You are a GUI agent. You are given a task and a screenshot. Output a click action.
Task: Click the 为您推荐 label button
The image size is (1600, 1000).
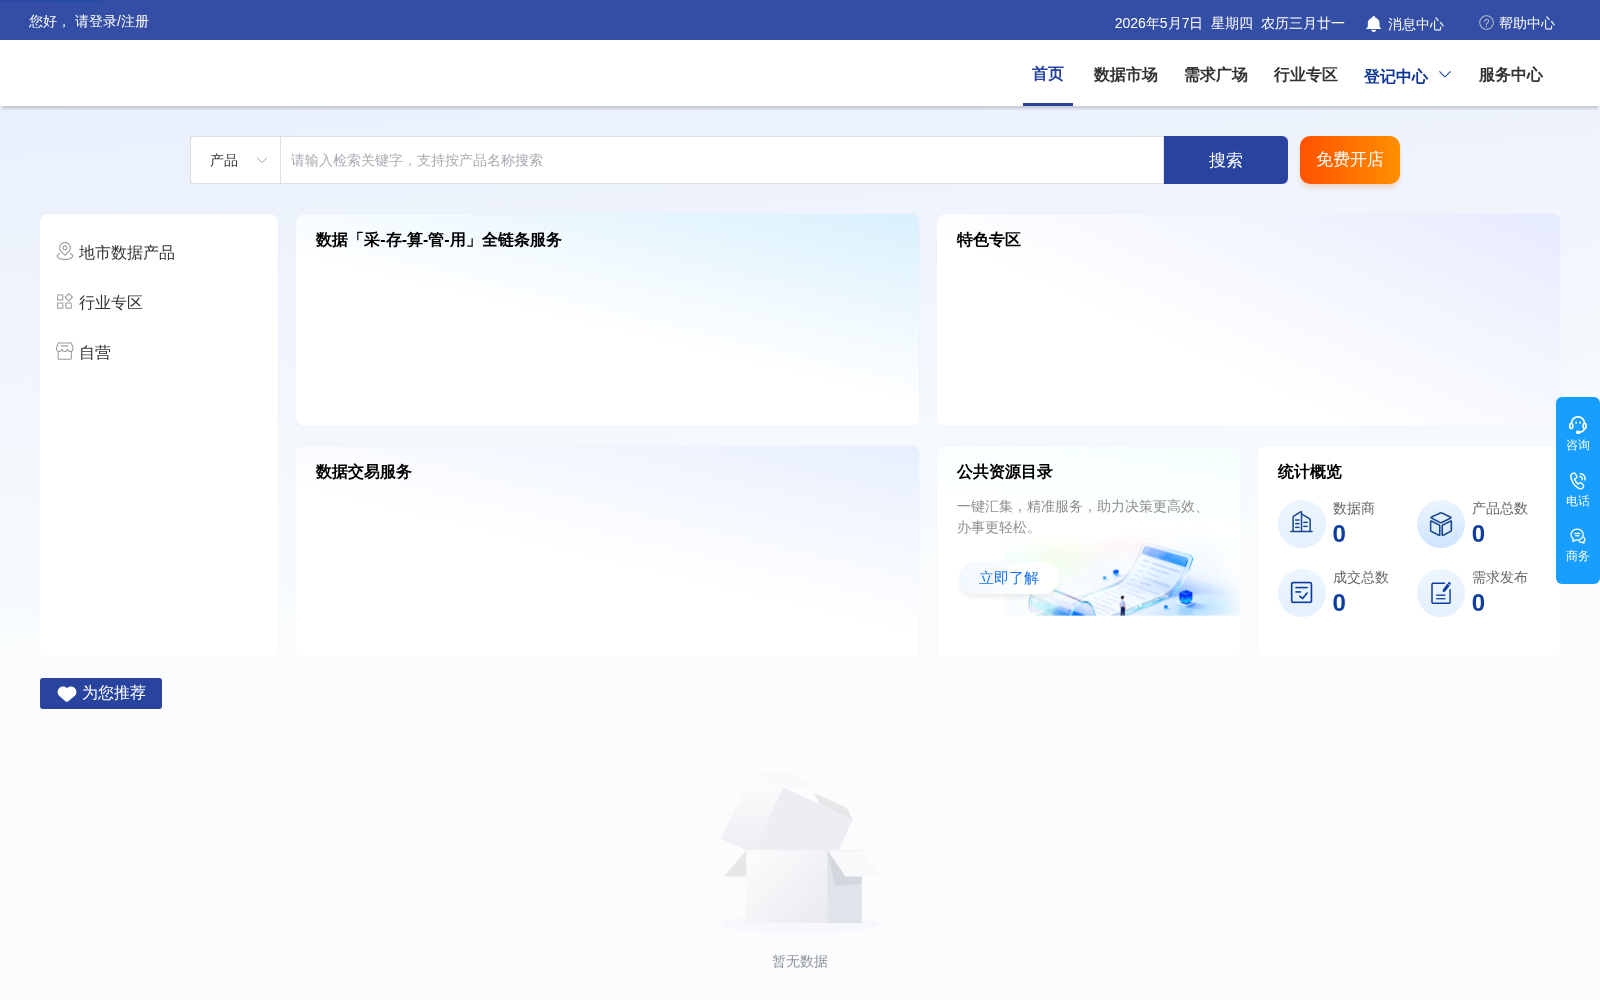[x=101, y=693]
